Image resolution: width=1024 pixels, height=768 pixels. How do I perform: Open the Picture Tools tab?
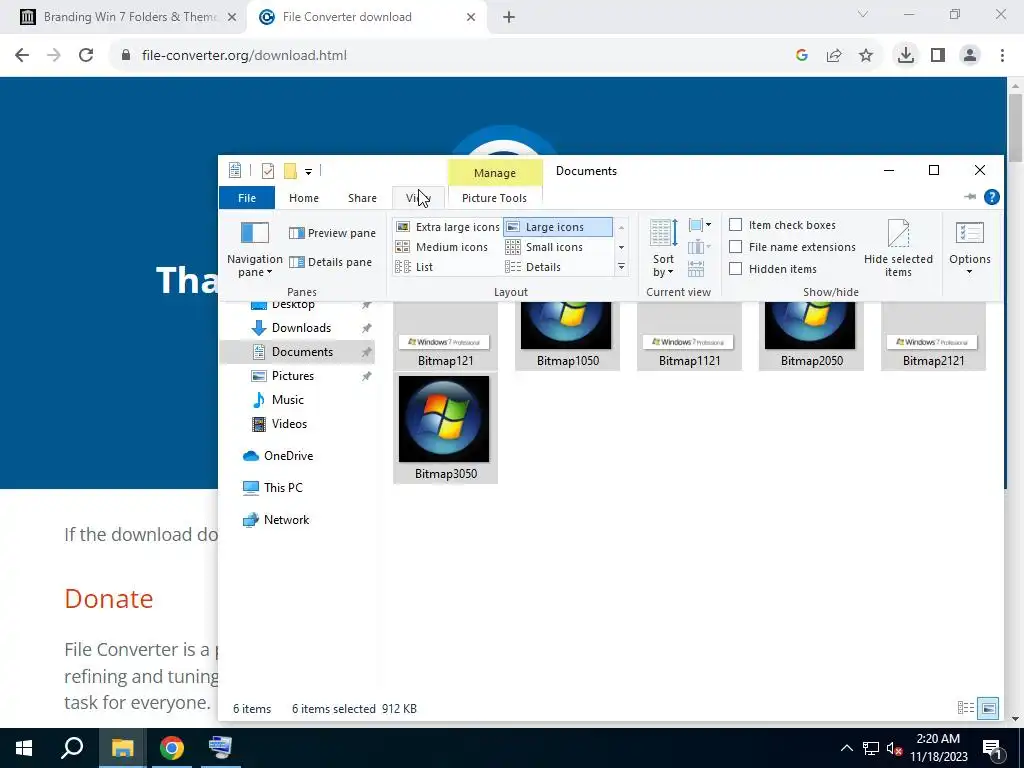point(494,198)
